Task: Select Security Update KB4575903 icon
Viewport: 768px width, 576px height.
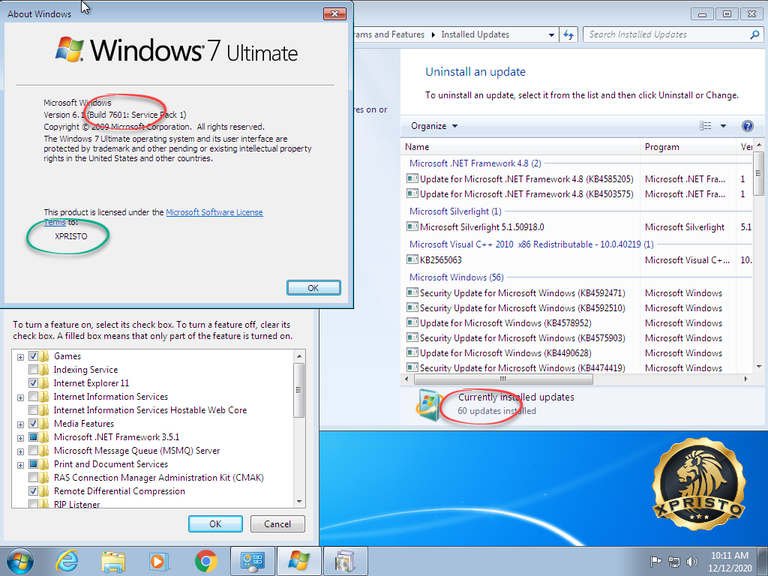Action: click(x=412, y=338)
